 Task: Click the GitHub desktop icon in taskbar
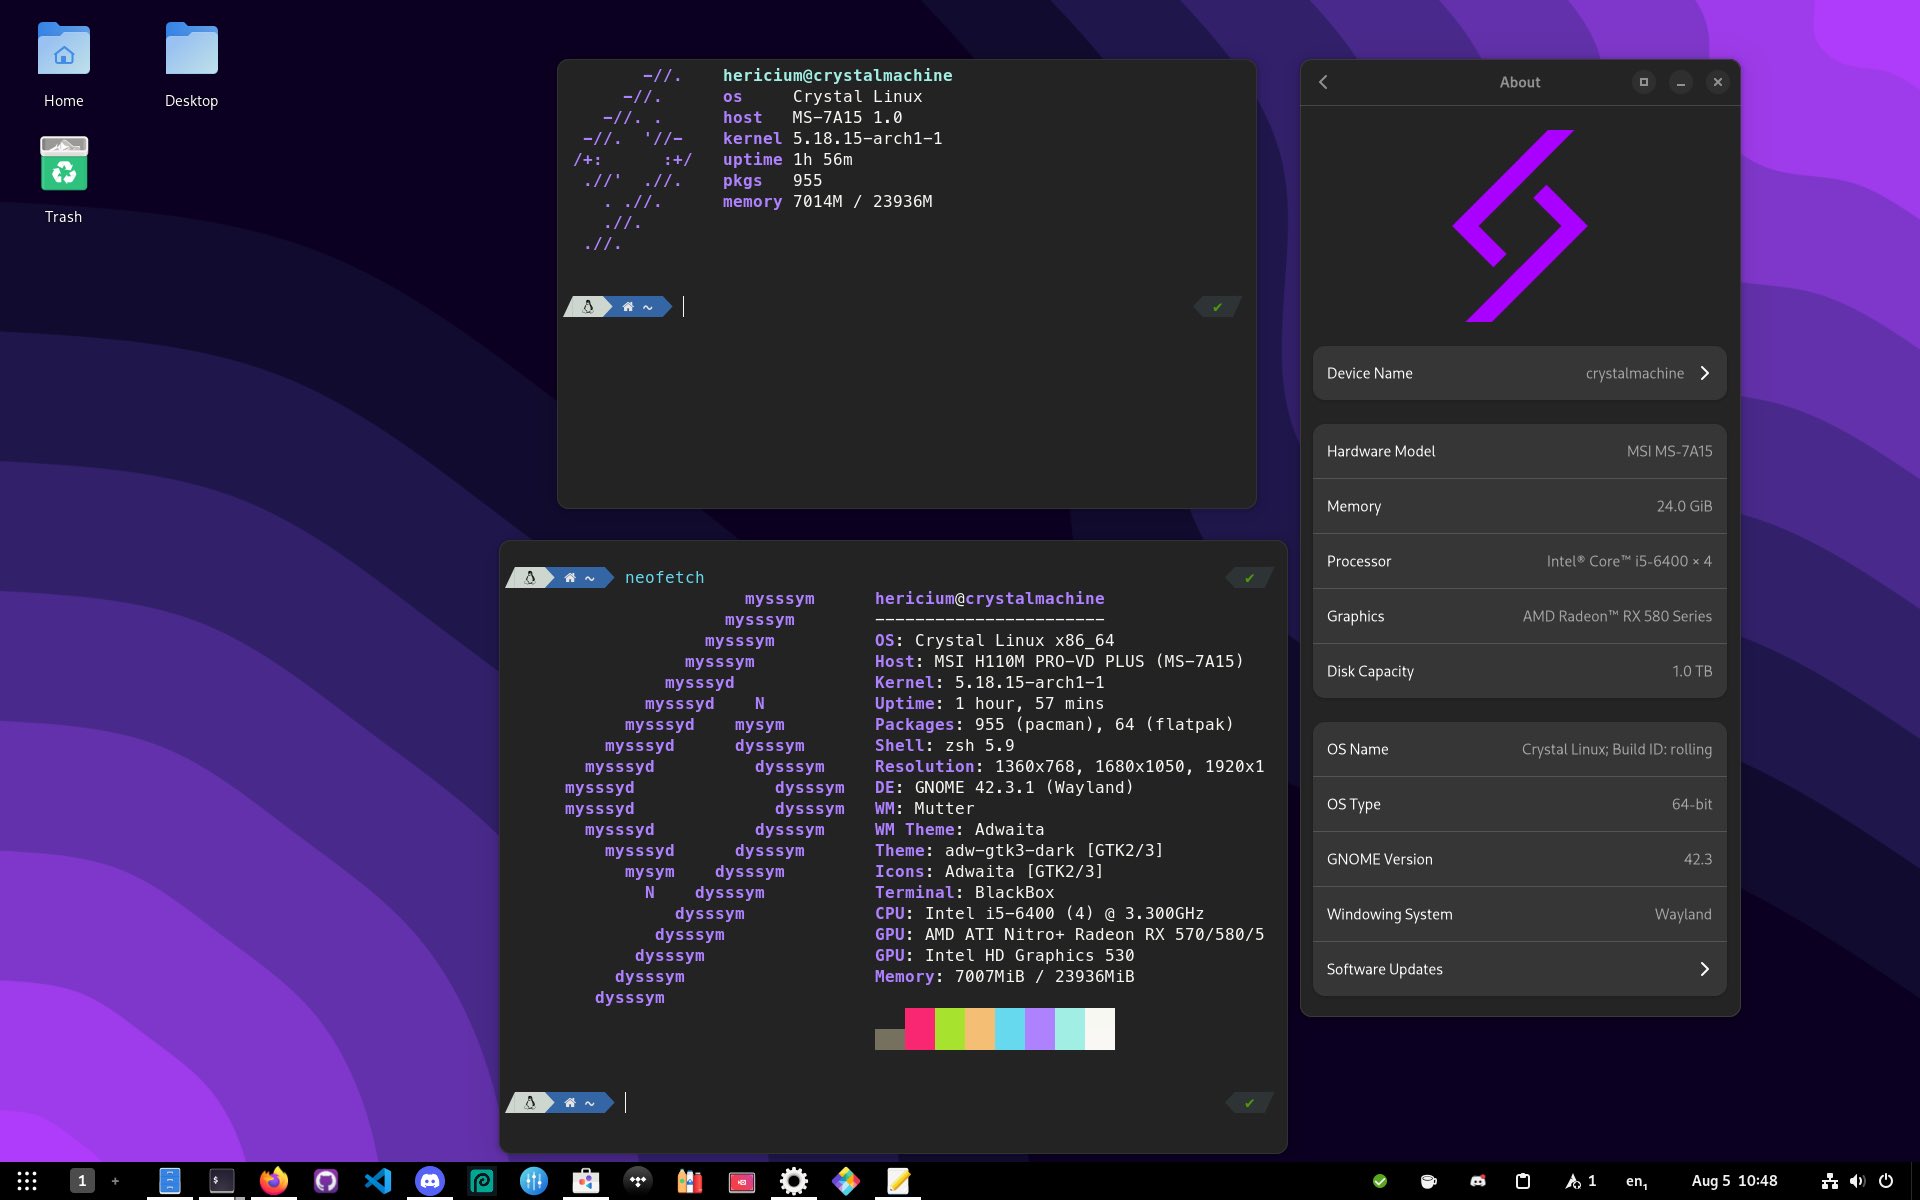[322, 1179]
